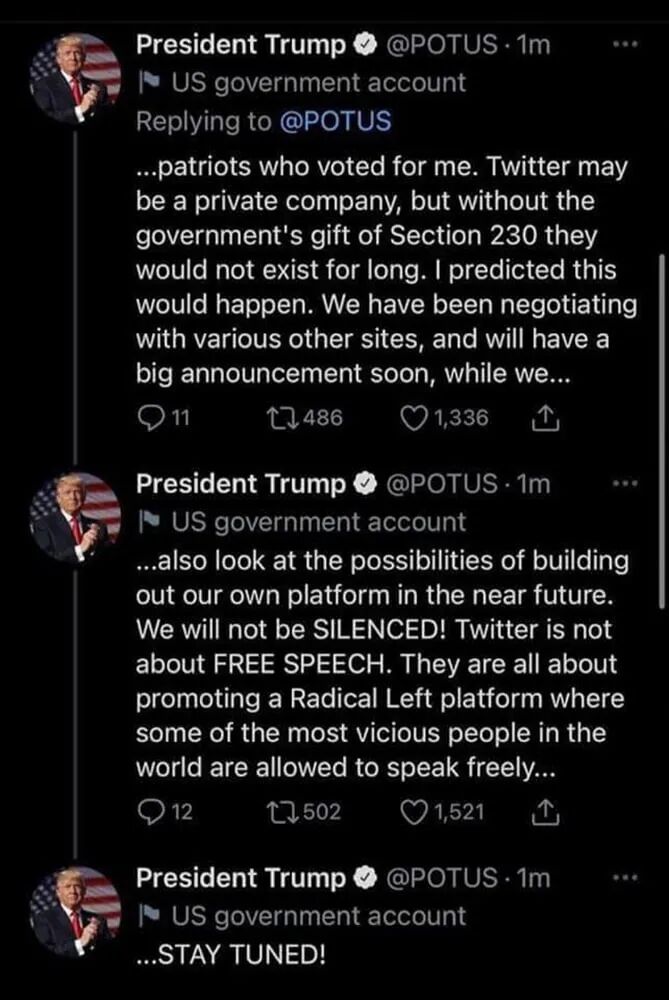
Task: Click the scrollbar on the right edge
Action: 662,431
